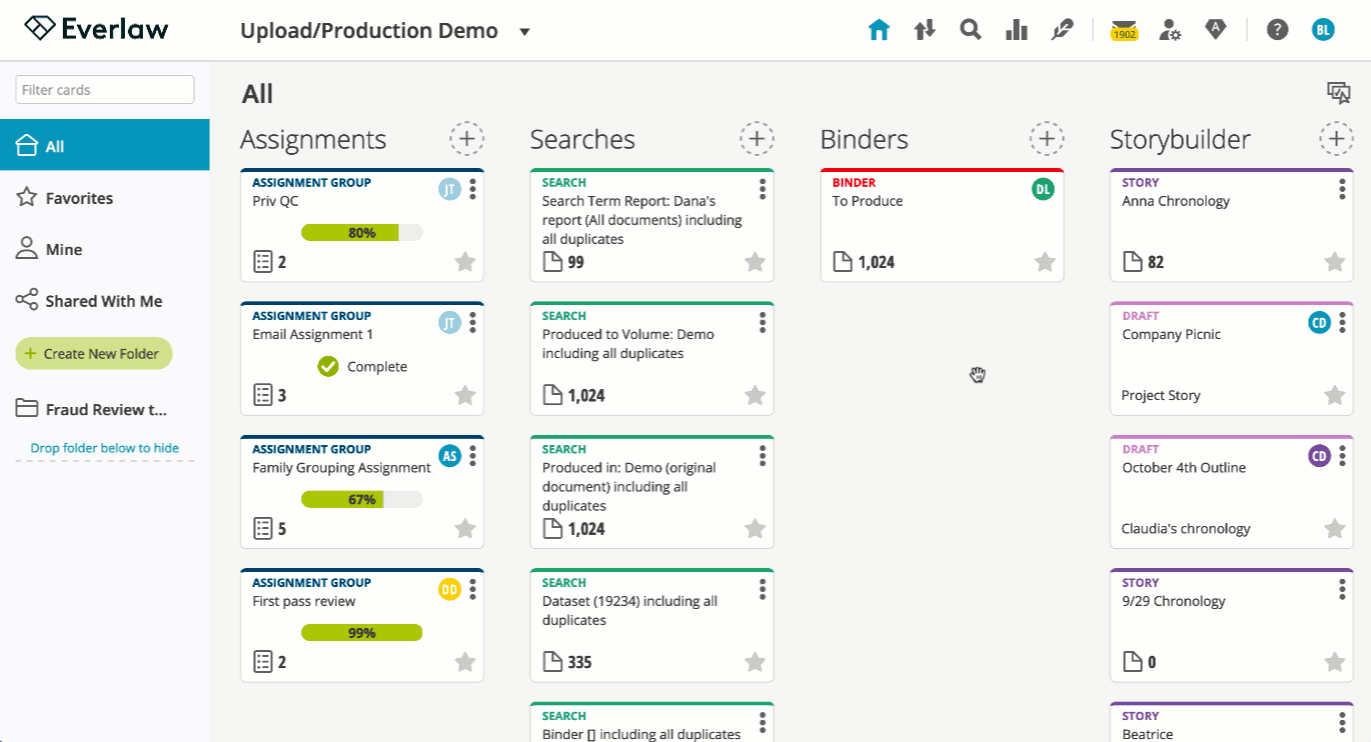This screenshot has width=1371, height=742.
Task: Select Favorites in the sidebar
Action: click(105, 198)
